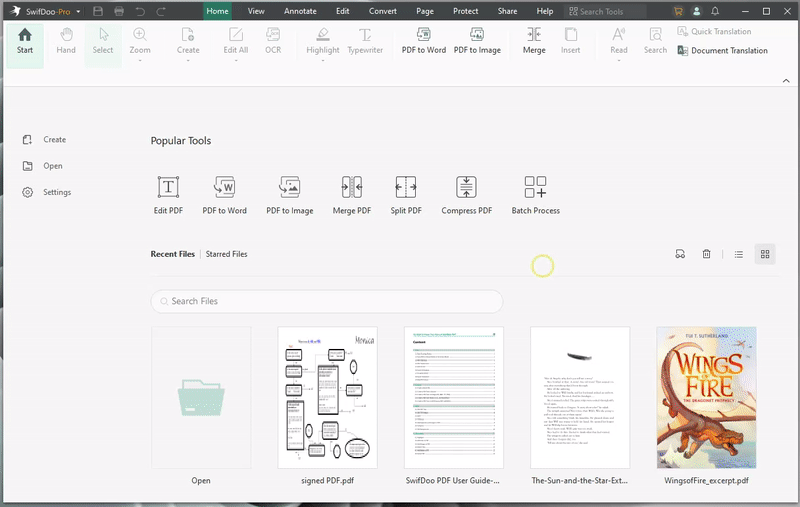The image size is (800, 507).
Task: Click PDF to Word in ribbon
Action: pos(423,41)
